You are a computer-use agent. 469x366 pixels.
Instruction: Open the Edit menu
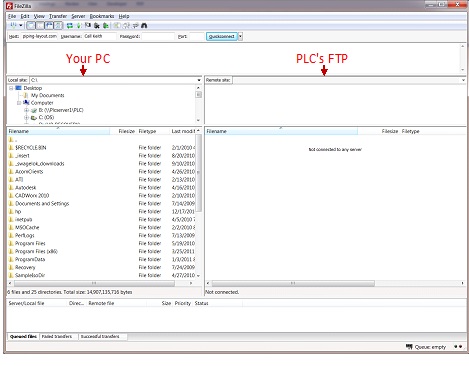tap(25, 16)
